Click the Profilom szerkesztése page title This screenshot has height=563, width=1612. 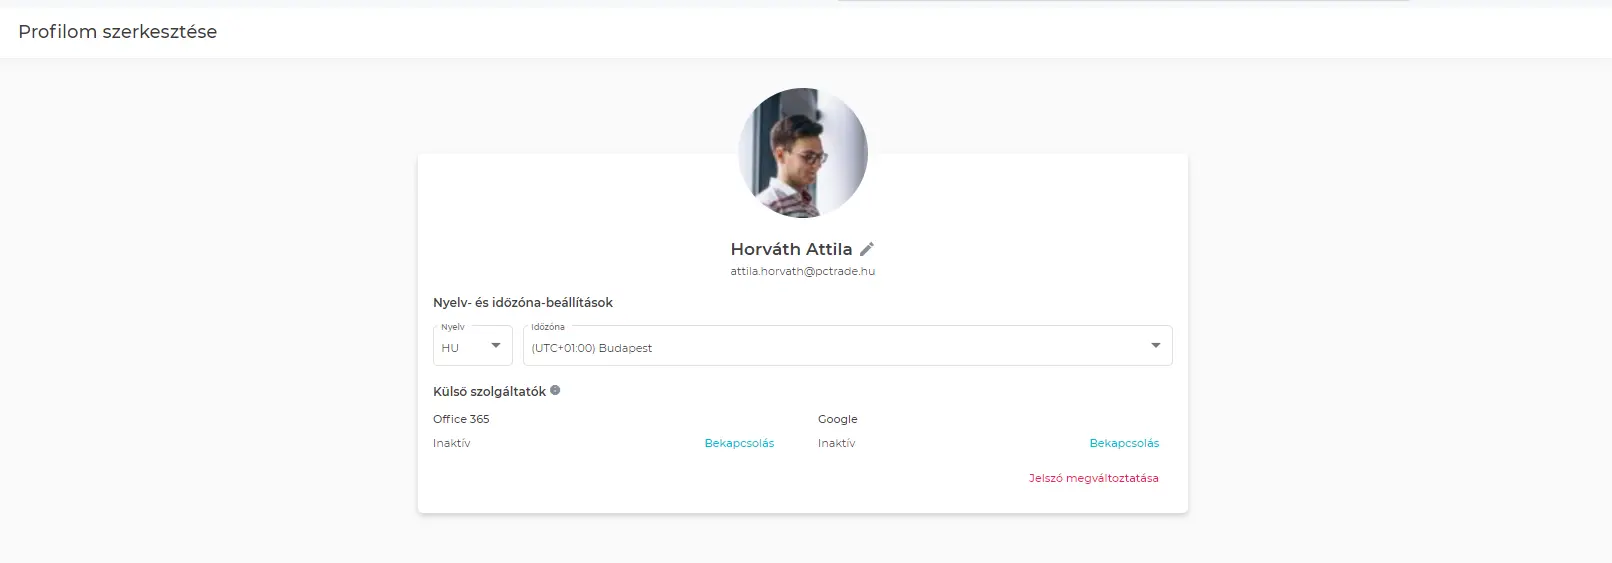tap(118, 32)
